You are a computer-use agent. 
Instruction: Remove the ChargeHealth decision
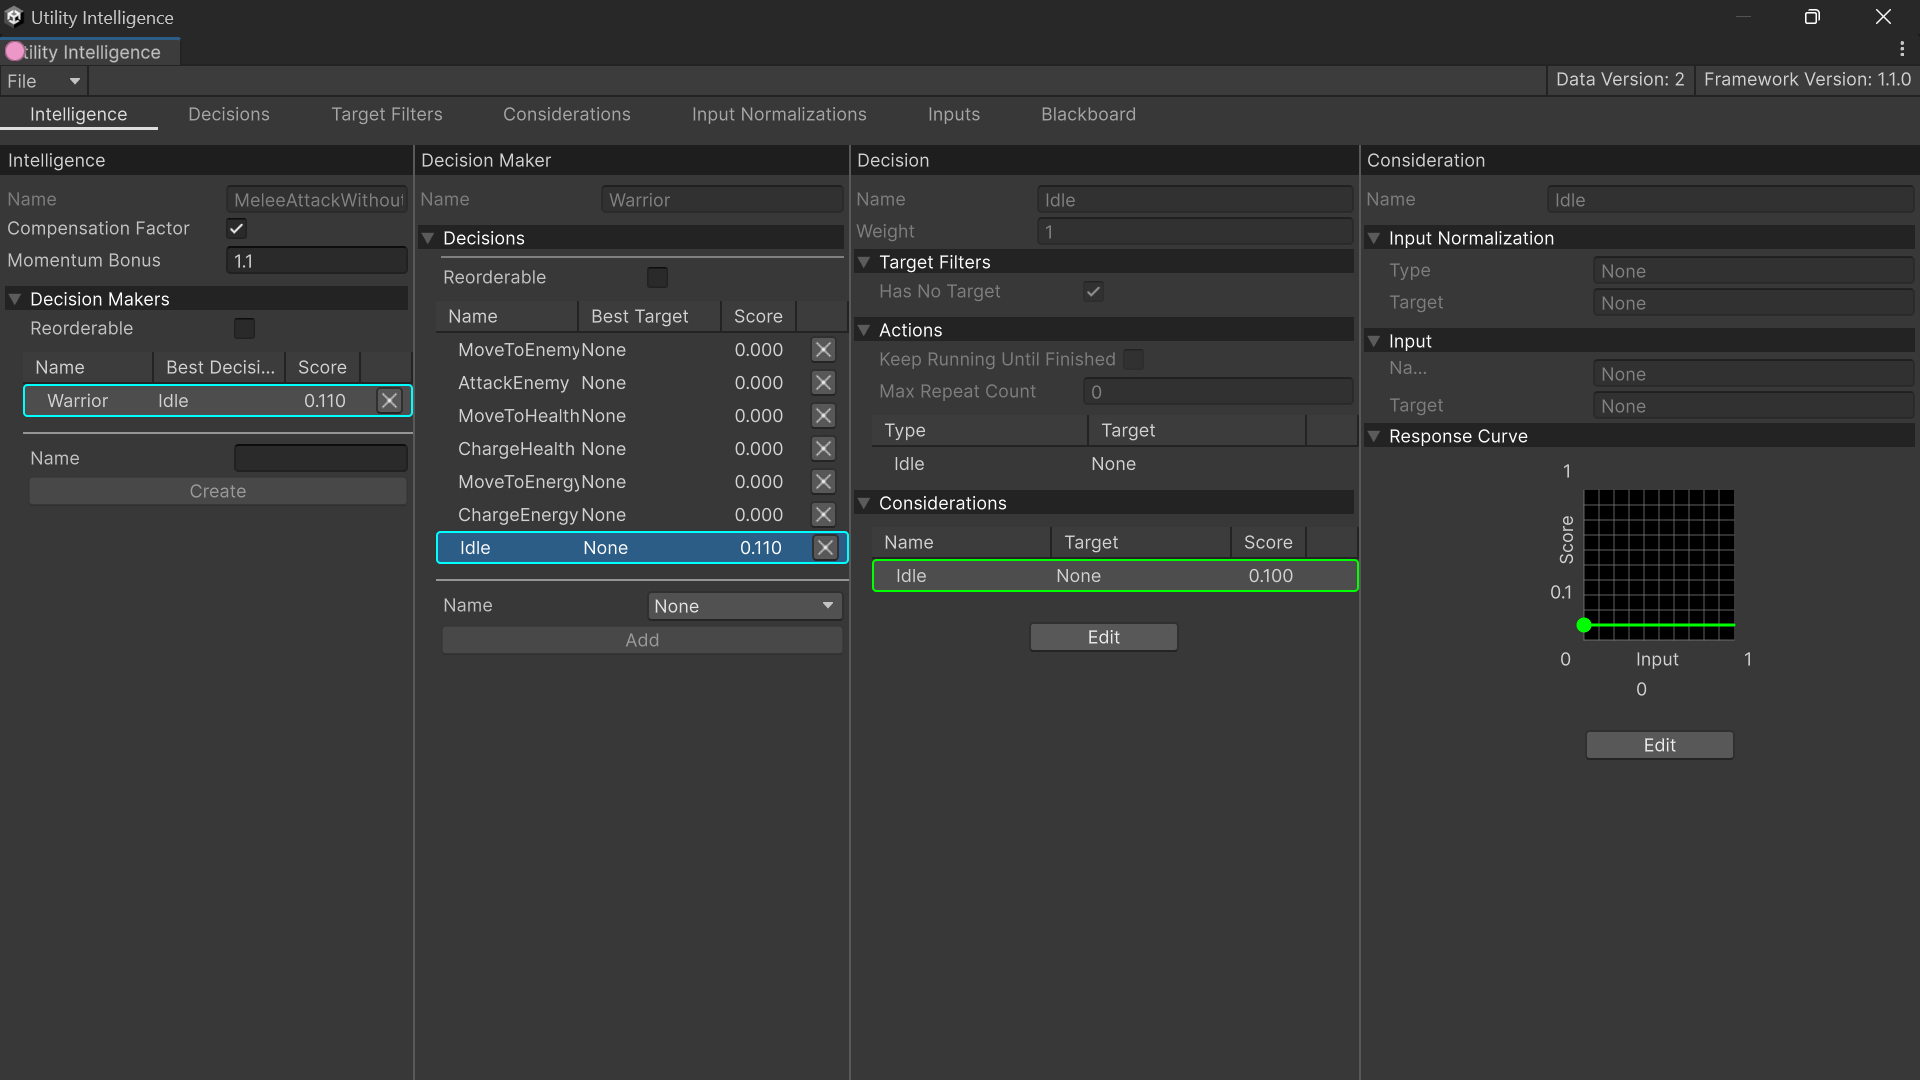(x=823, y=449)
